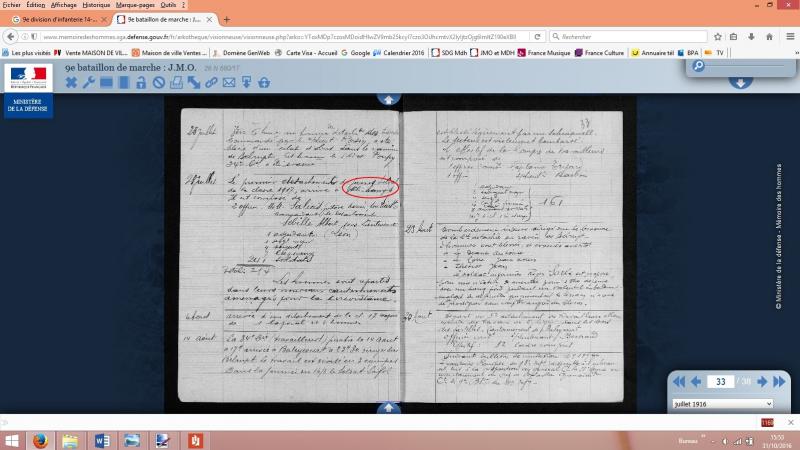
Task: Open 'Annuaire tél' bookmark
Action: 653,53
